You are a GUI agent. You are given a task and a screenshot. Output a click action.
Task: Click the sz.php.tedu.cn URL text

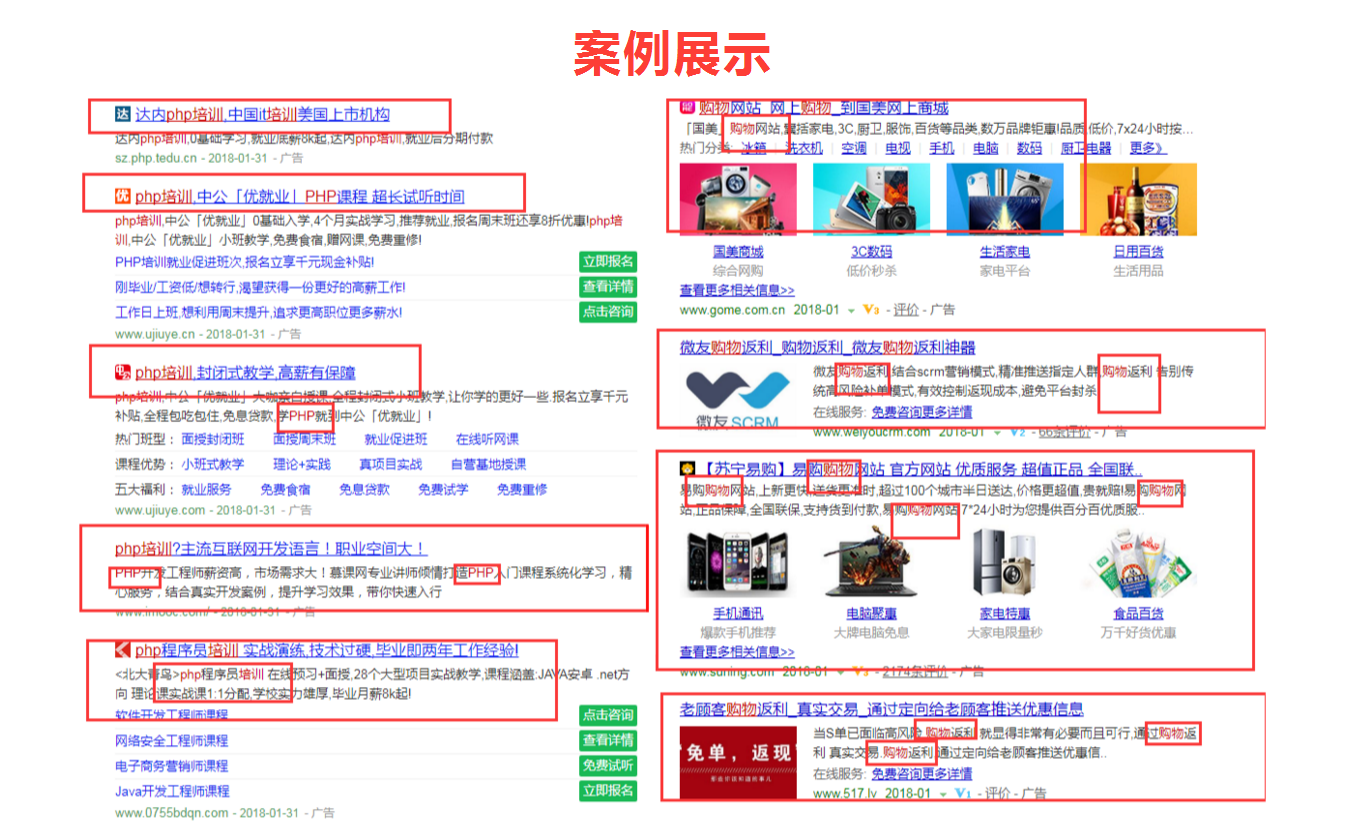tap(156, 157)
